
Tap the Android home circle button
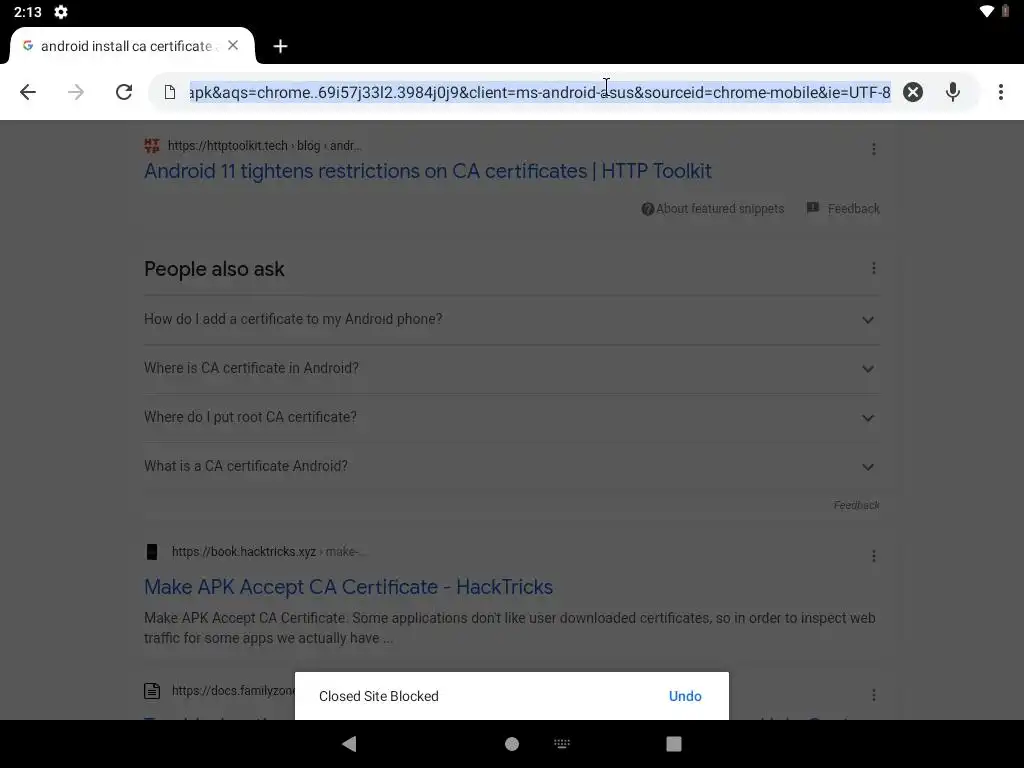point(512,744)
